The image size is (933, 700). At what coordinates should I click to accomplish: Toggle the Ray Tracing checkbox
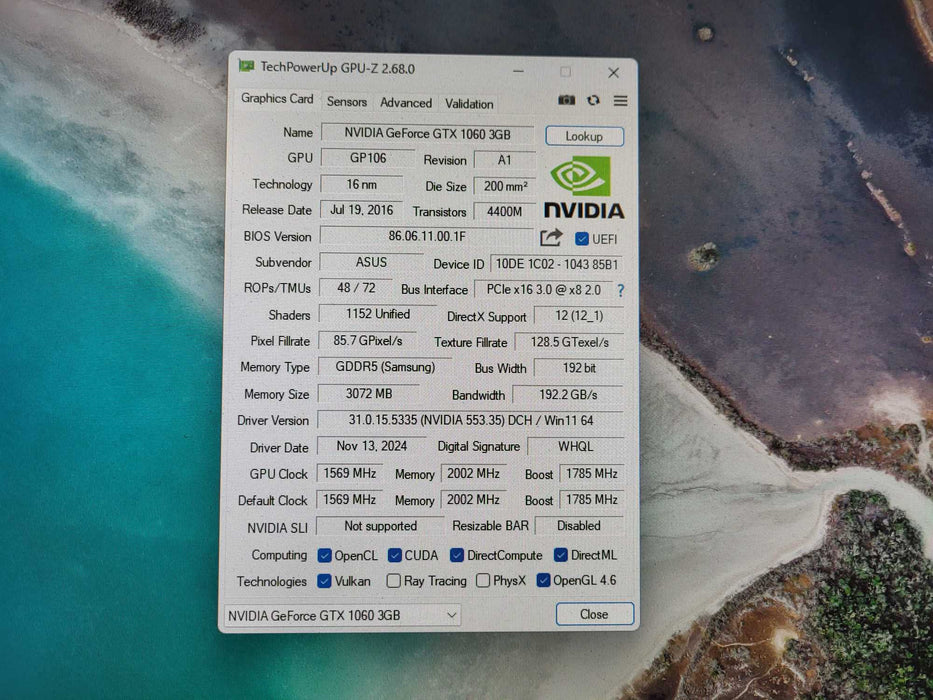(x=393, y=580)
